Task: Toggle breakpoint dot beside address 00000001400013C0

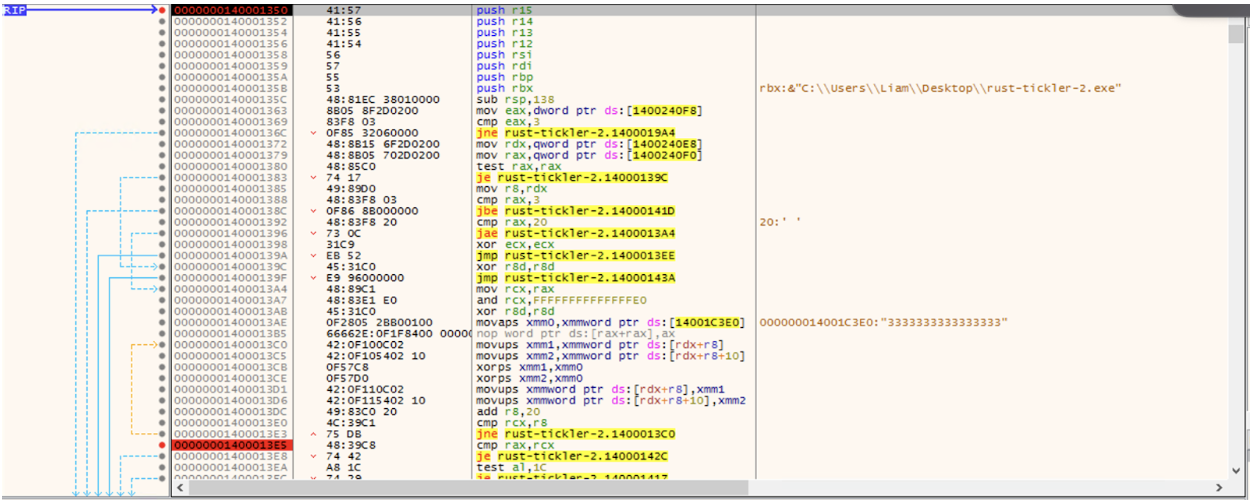Action: coord(162,346)
